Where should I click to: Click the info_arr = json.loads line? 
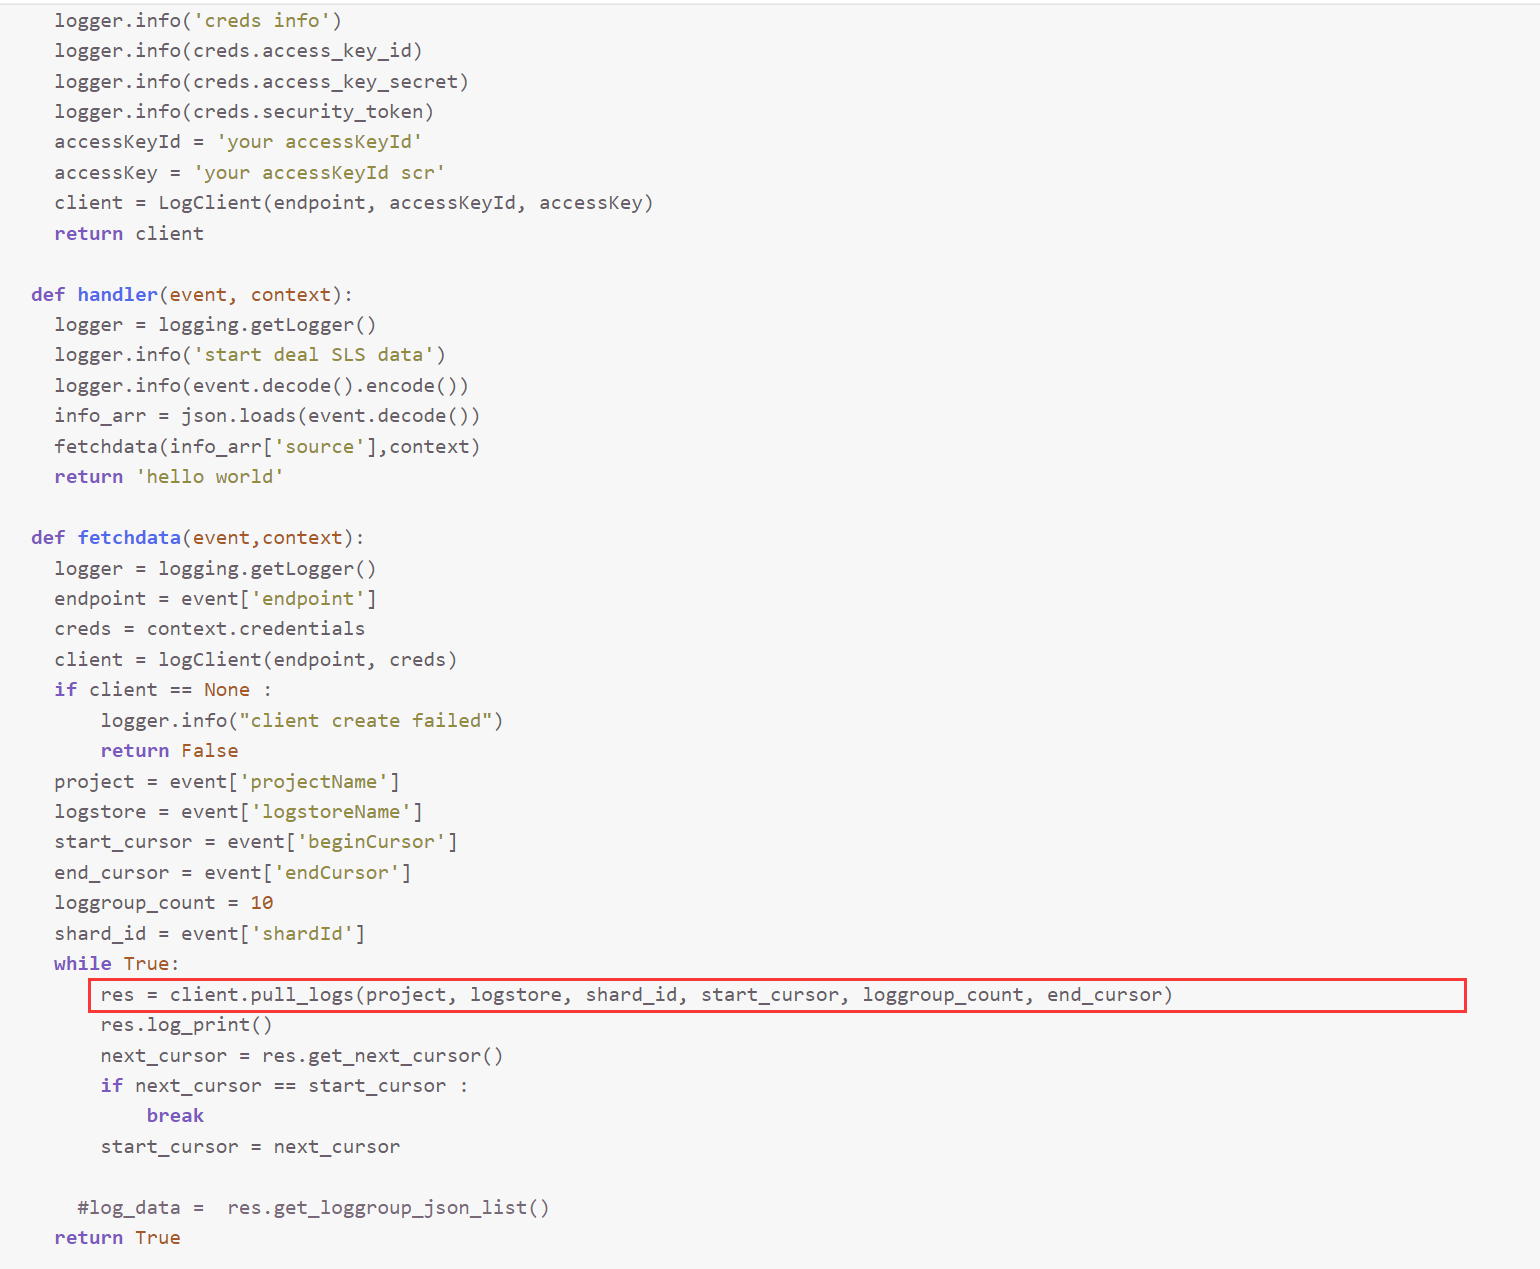tap(267, 416)
